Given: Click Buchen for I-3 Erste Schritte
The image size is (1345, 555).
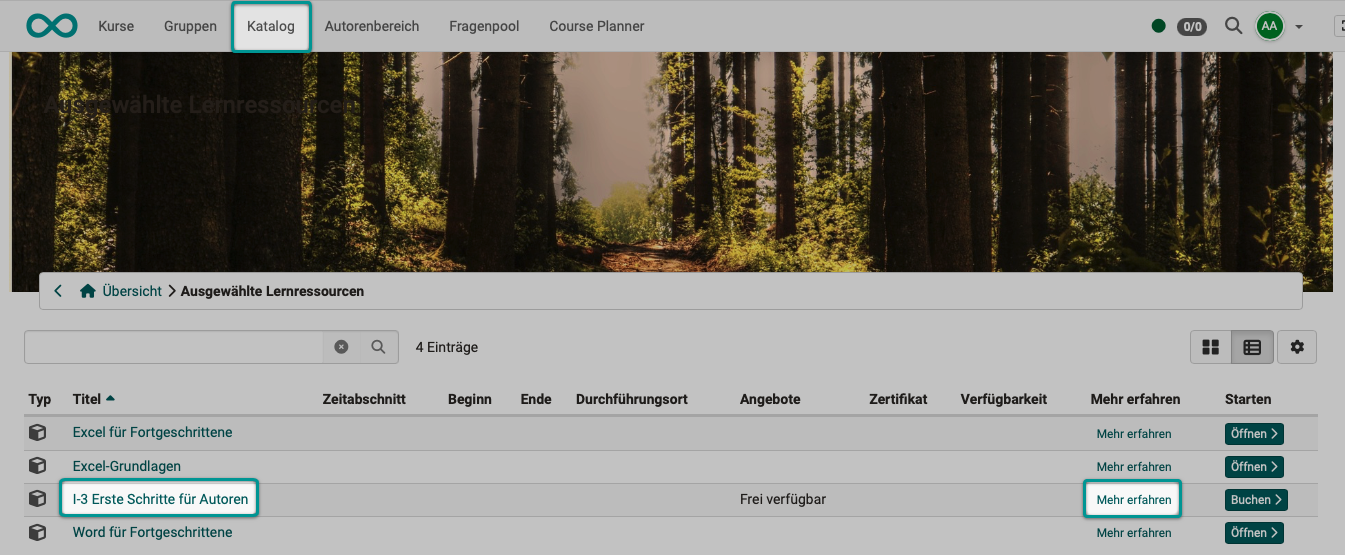Looking at the screenshot, I should point(1256,500).
